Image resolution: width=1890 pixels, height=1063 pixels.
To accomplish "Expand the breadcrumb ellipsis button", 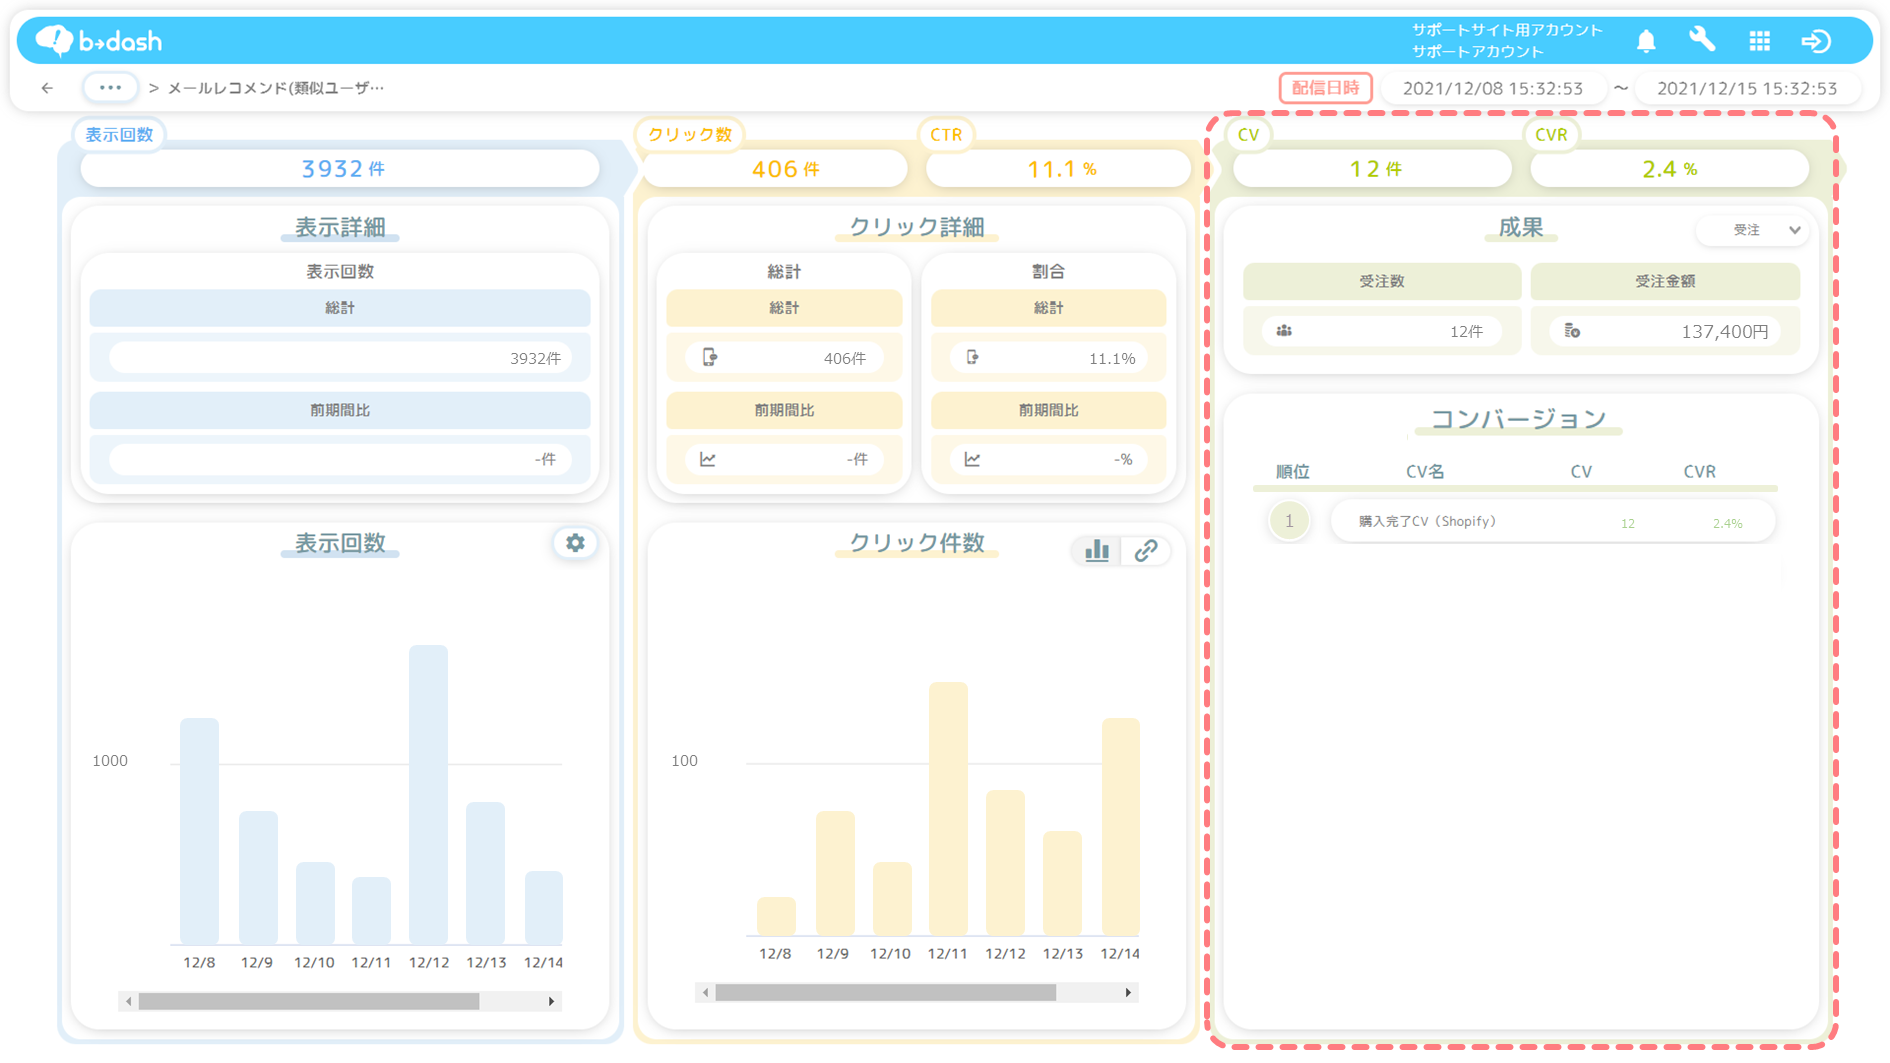I will click(110, 88).
